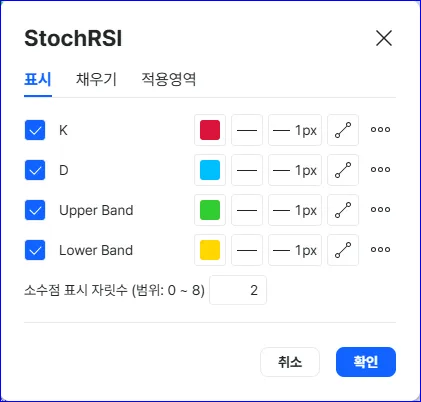The image size is (421, 402).
Task: Disable the Upper Band checkbox
Action: pyautogui.click(x=35, y=210)
